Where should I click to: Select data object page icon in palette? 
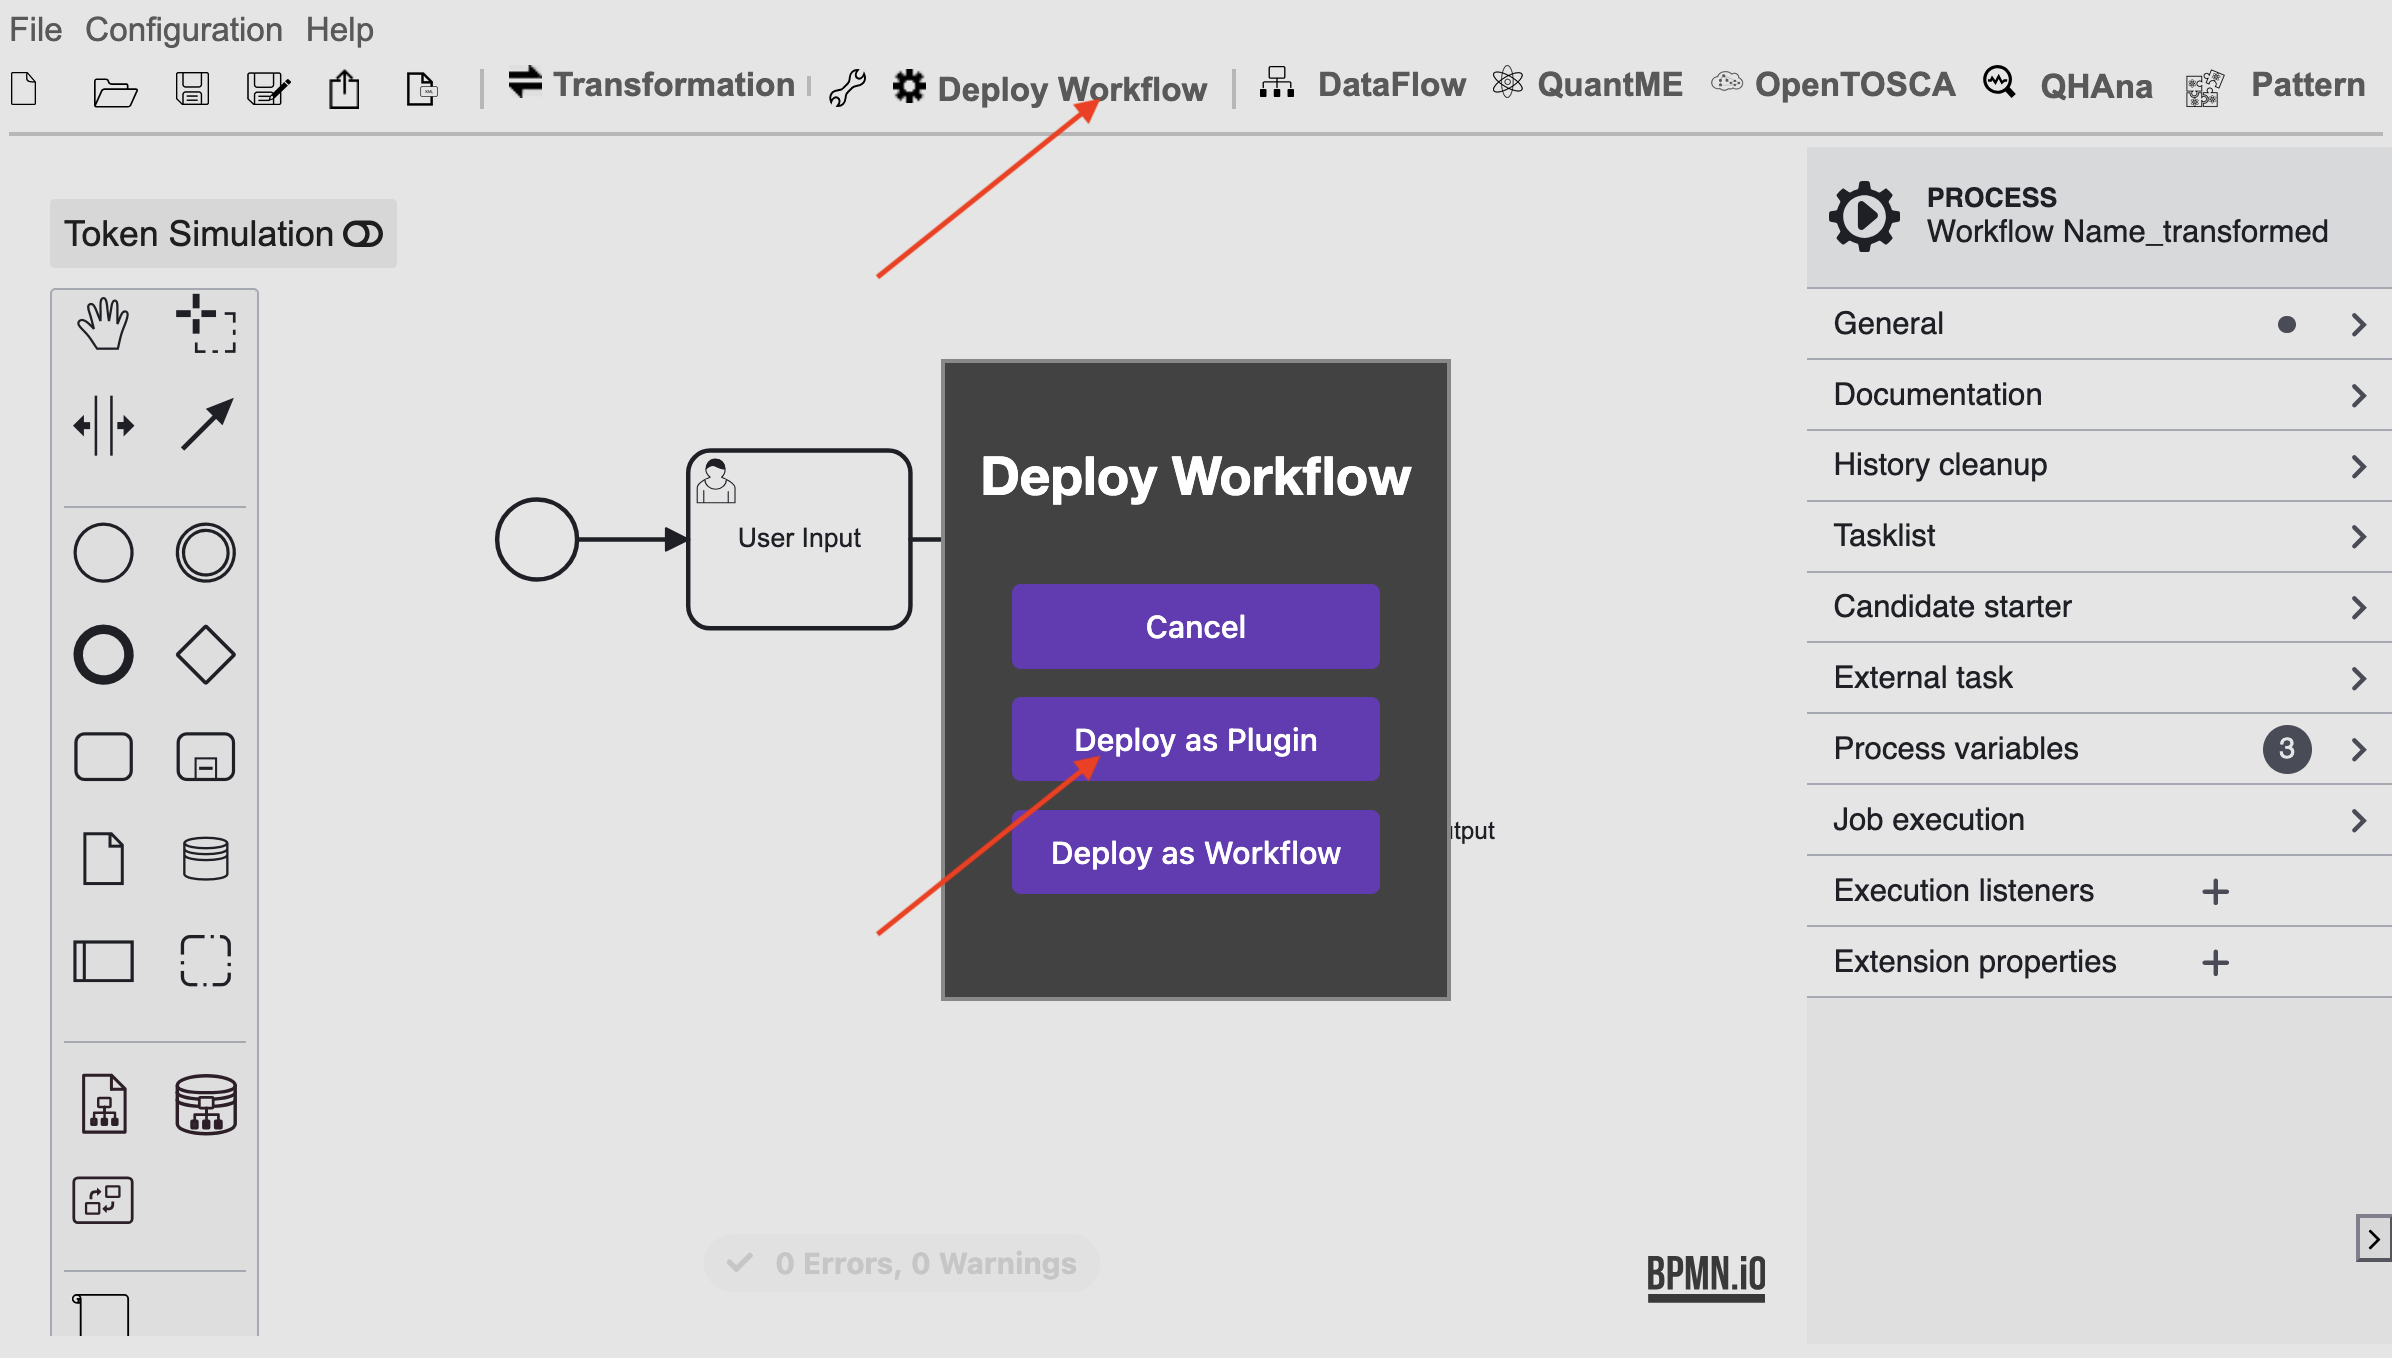[x=103, y=859]
